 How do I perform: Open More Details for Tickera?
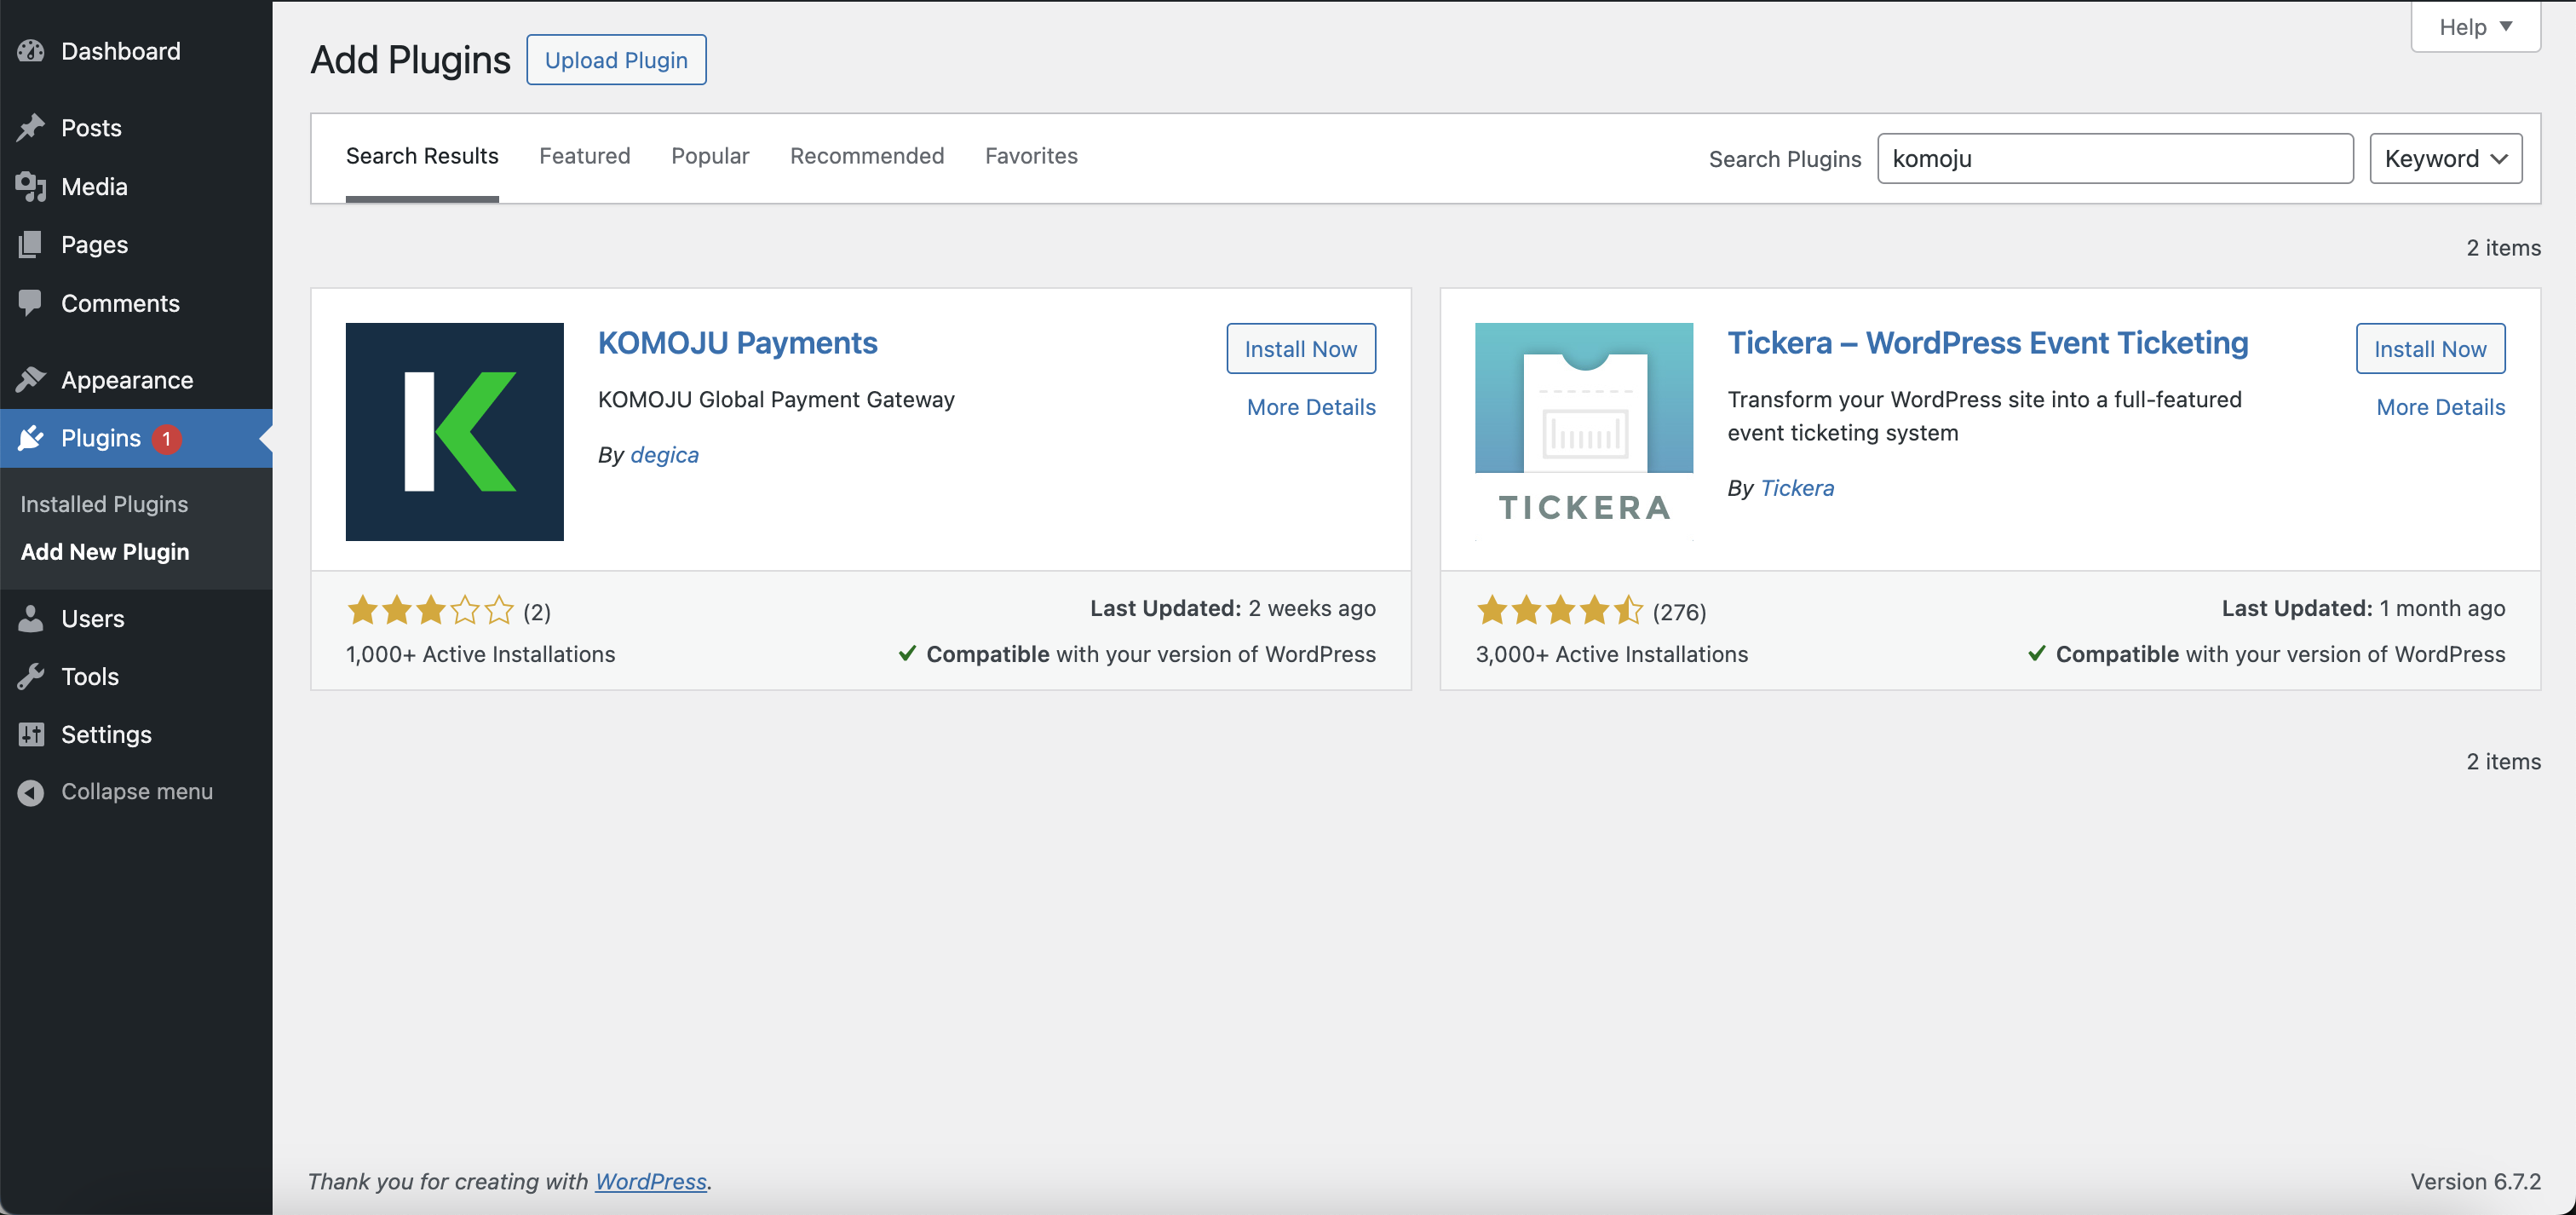2440,407
